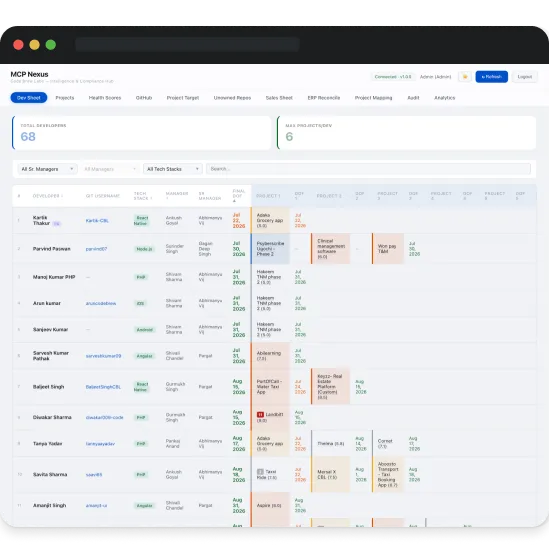Sort by the Developer column header

click(x=48, y=196)
